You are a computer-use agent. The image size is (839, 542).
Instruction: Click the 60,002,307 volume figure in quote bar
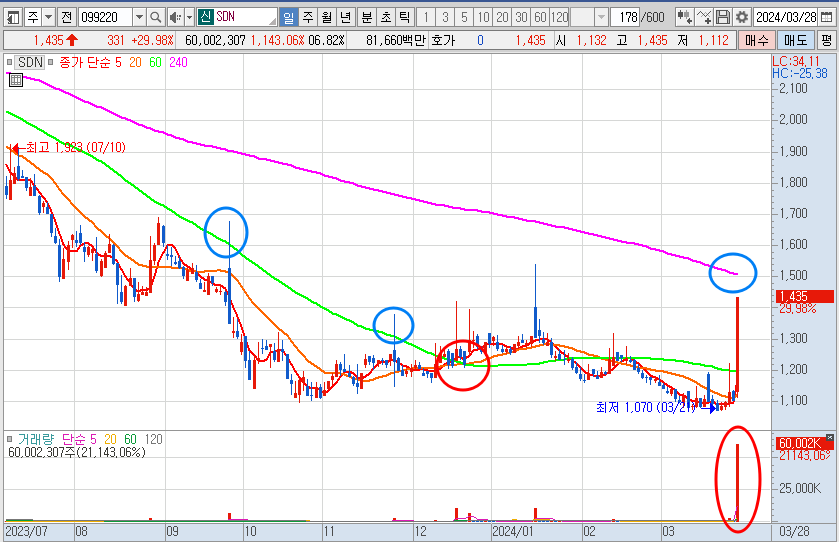point(215,40)
